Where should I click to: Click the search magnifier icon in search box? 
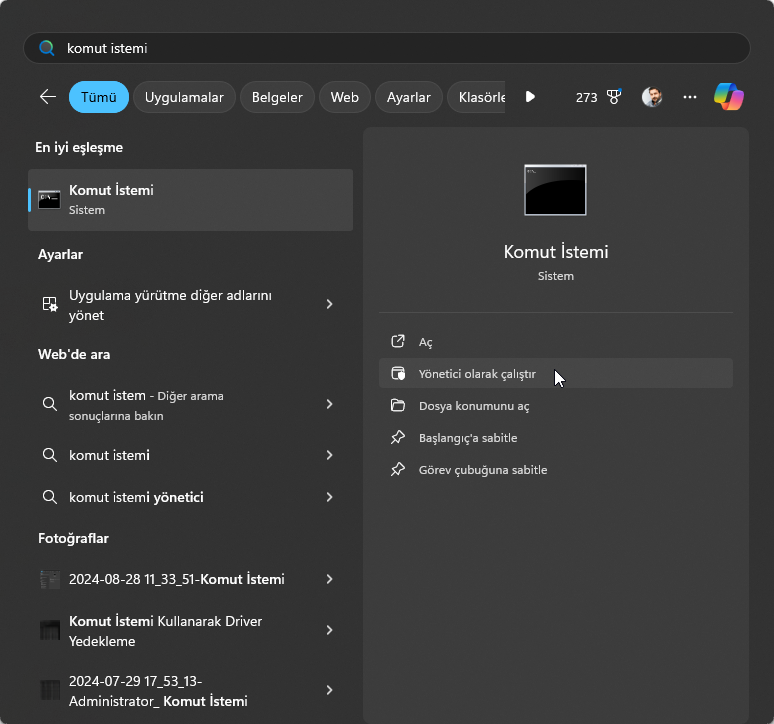coord(46,48)
